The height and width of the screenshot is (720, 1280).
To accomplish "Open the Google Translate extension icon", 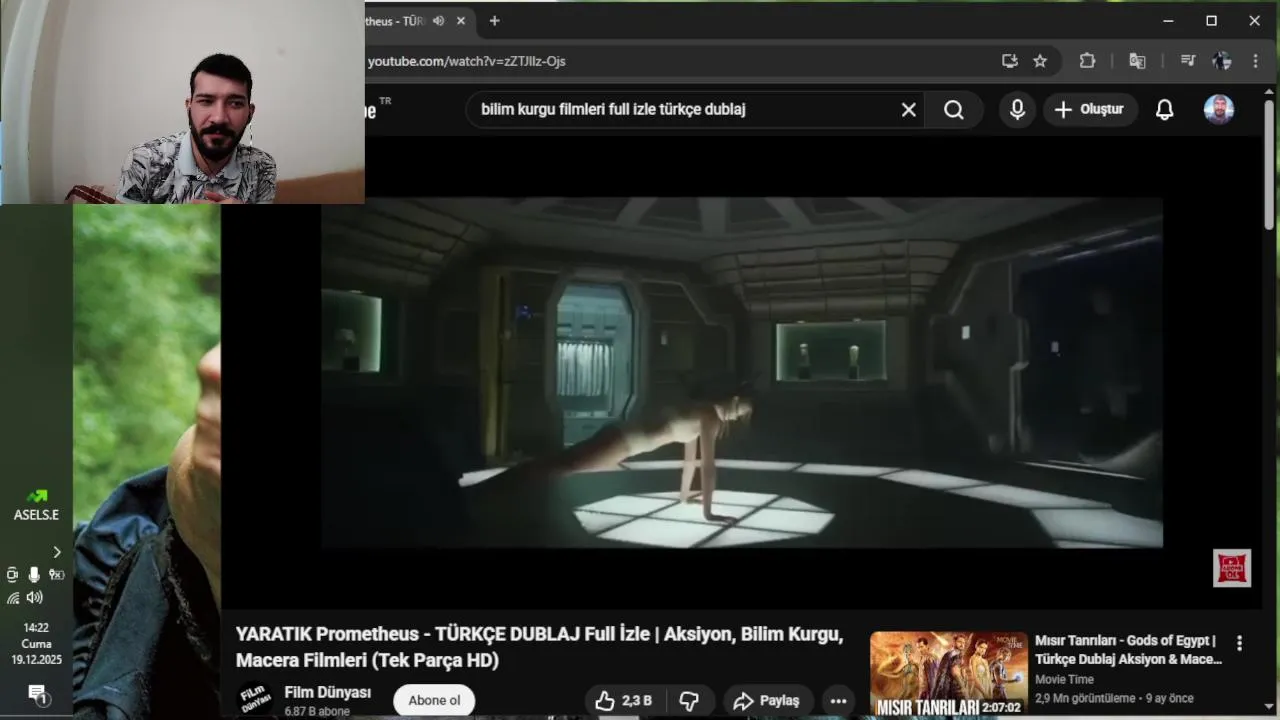I will click(1137, 61).
